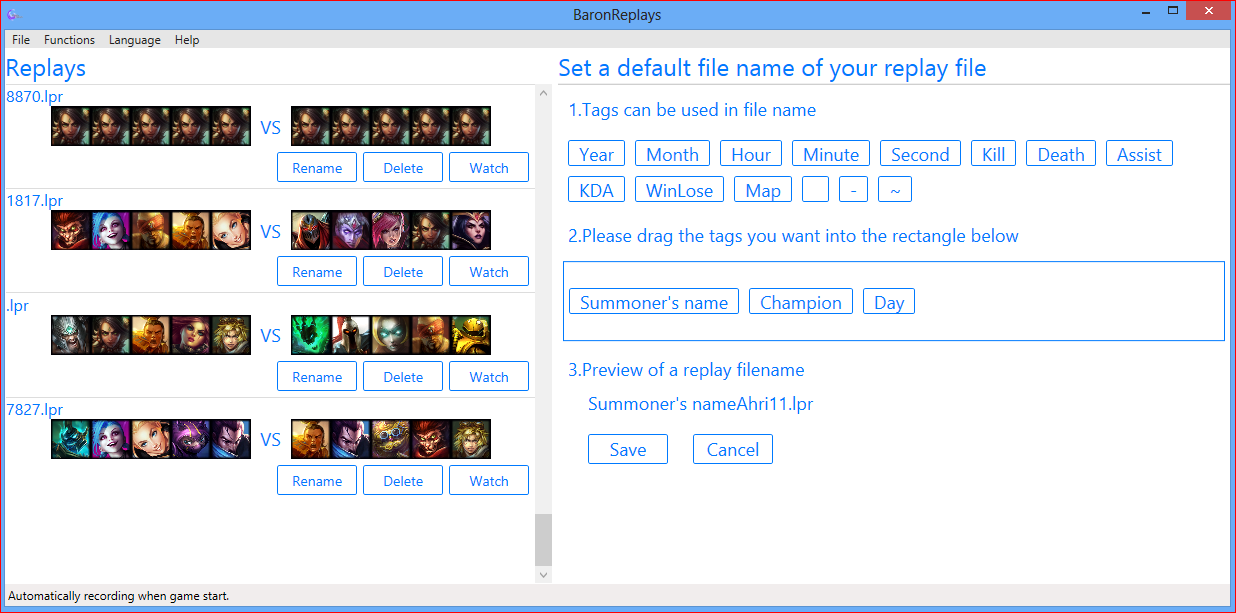
Task: Delete the 8870.lpr replay
Action: click(x=403, y=168)
